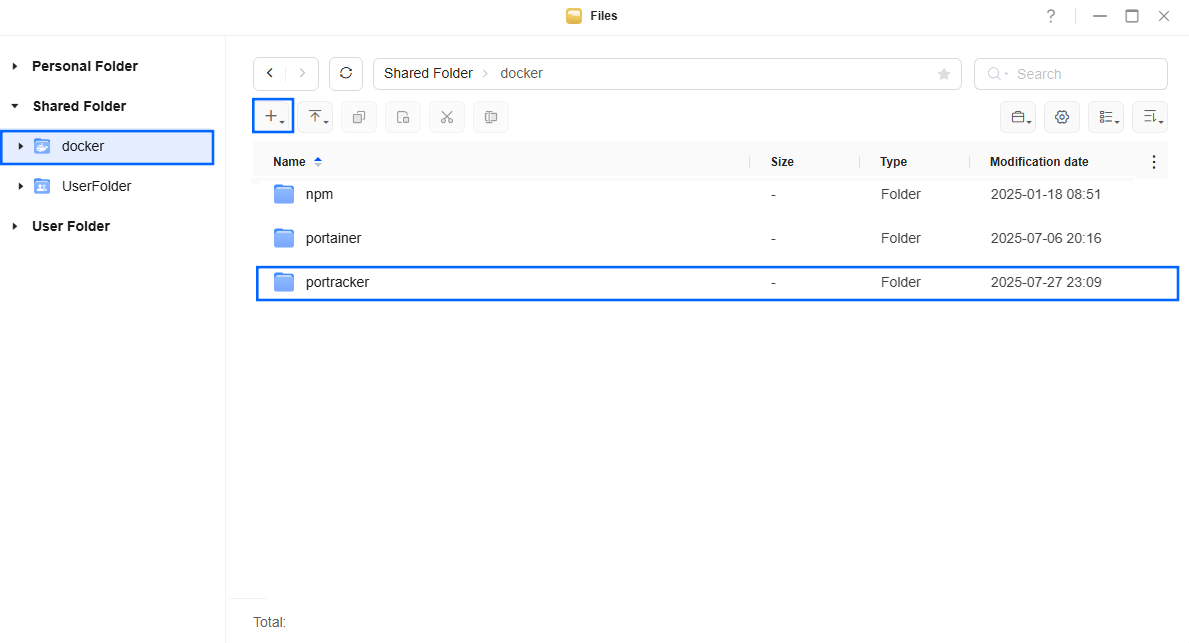Toggle Name column sort arrow

[318, 162]
